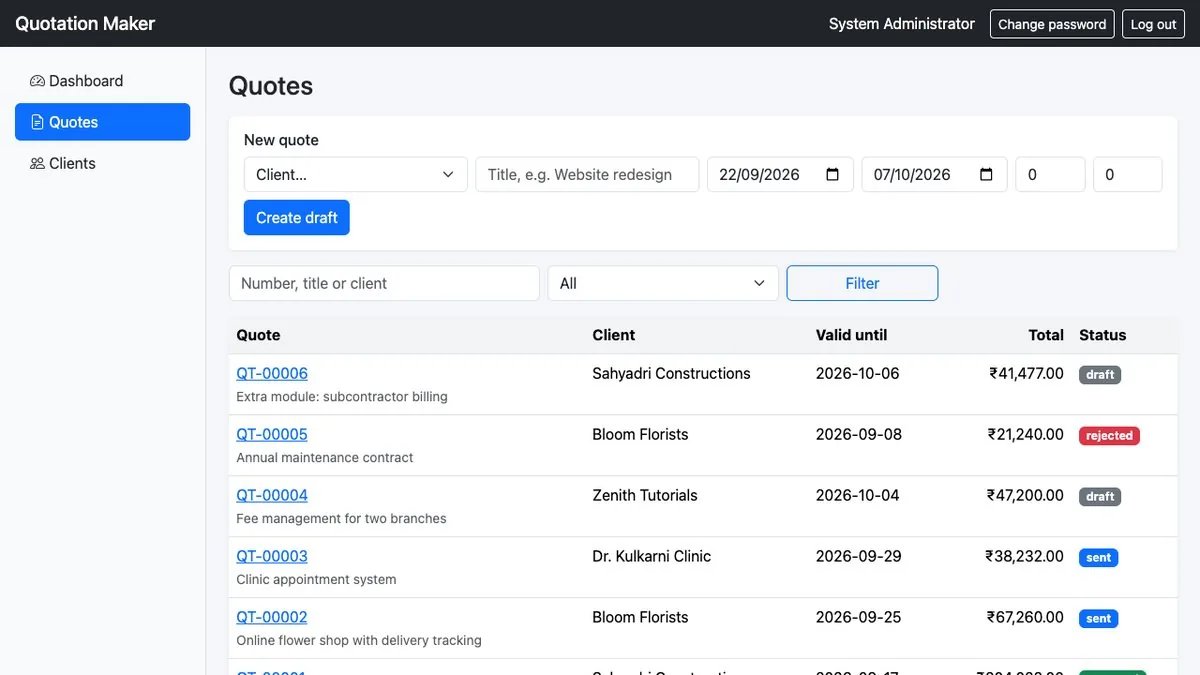Open the Clients section
Image resolution: width=1200 pixels, height=675 pixels.
coord(102,163)
